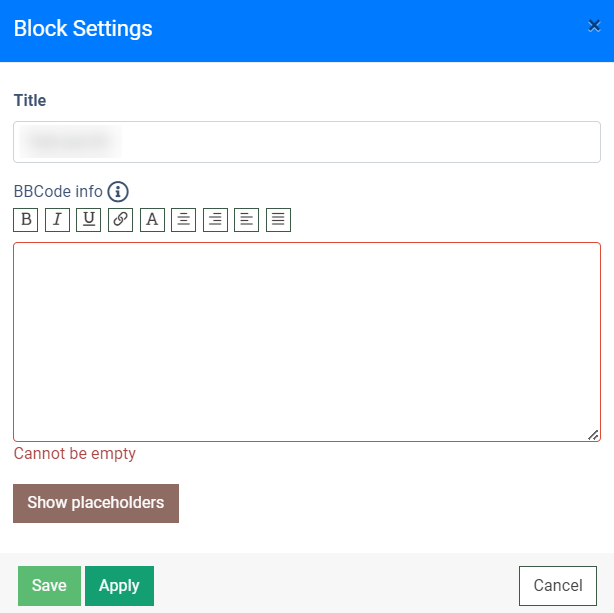
Task: Click the Block Settings header title
Action: point(83,29)
